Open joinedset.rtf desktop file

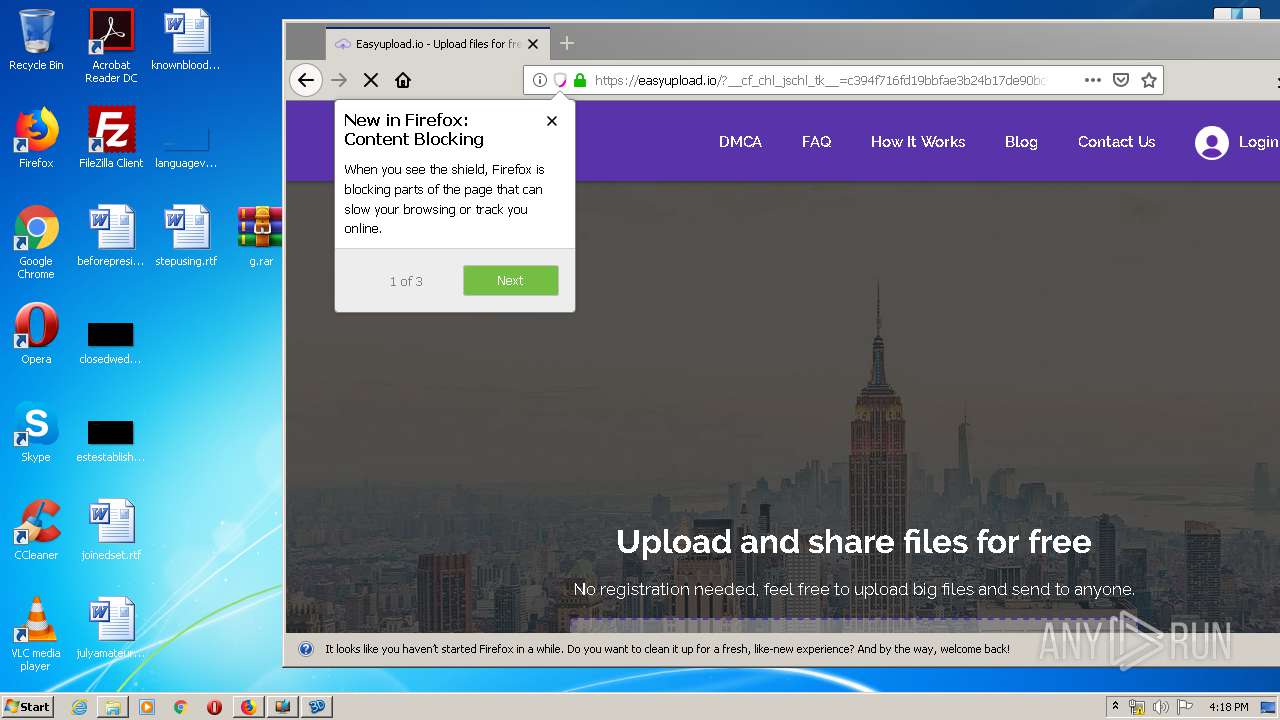tap(111, 530)
